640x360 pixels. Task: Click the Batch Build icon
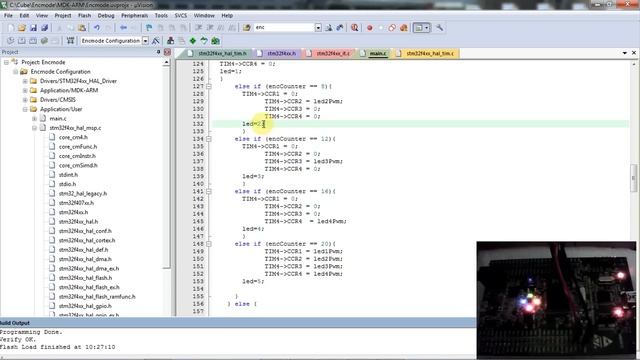point(44,41)
